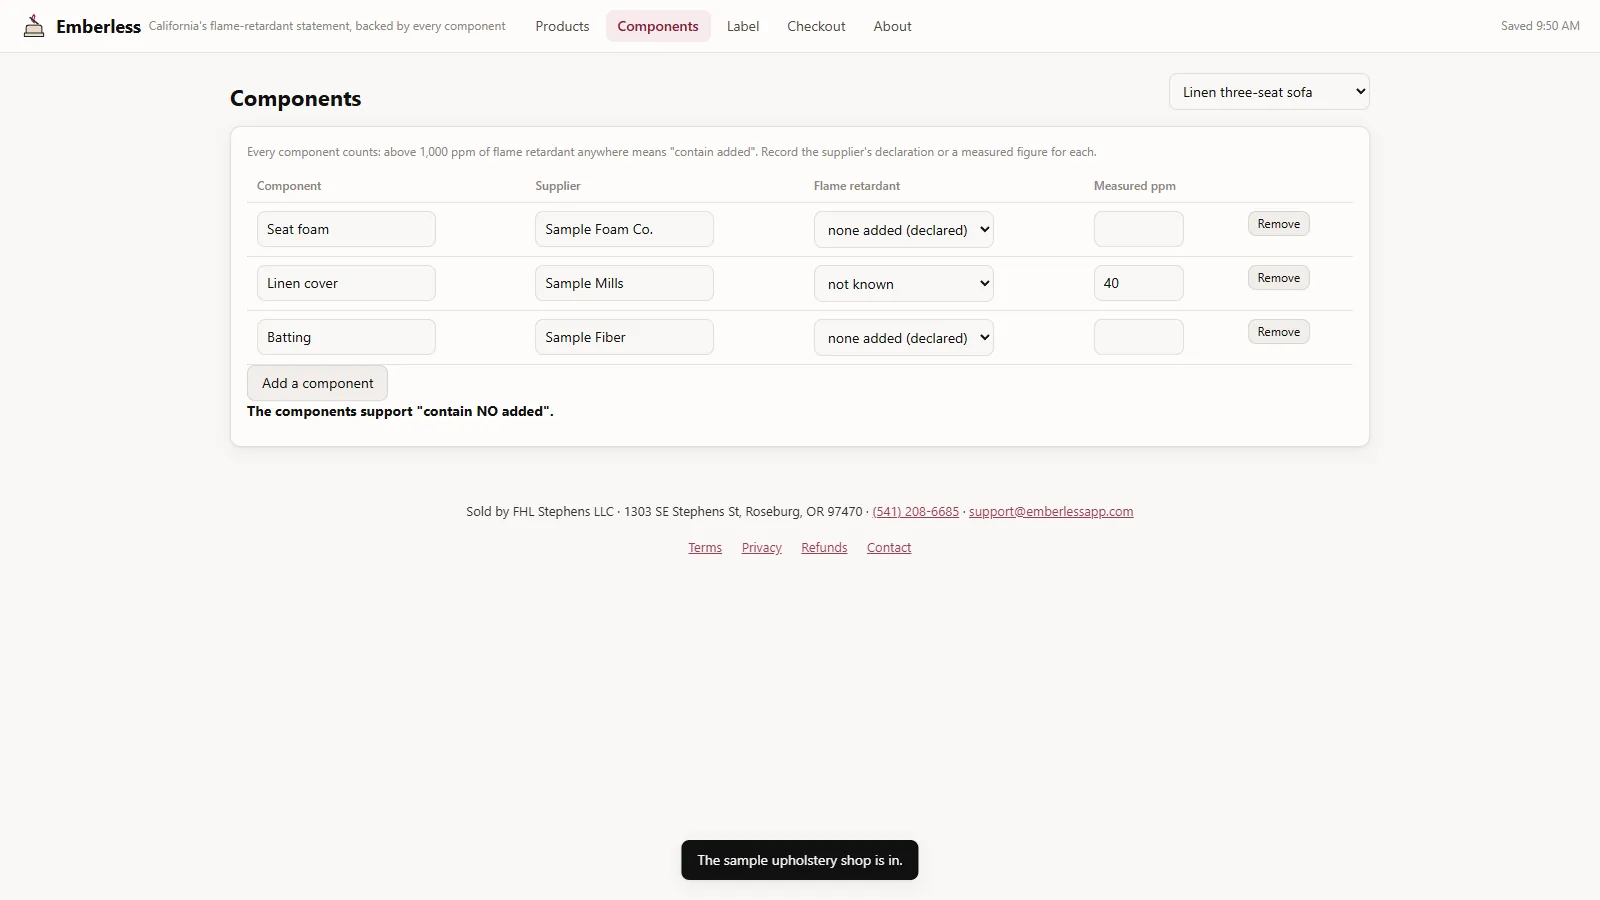Open the Privacy link

761,547
